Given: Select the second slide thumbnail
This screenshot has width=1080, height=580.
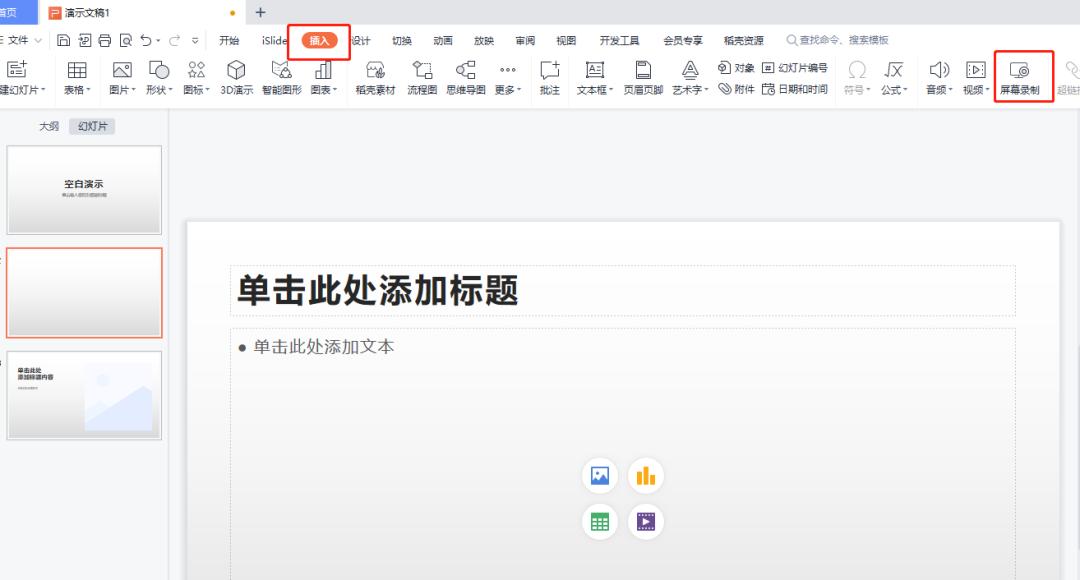Looking at the screenshot, I should click(x=84, y=292).
